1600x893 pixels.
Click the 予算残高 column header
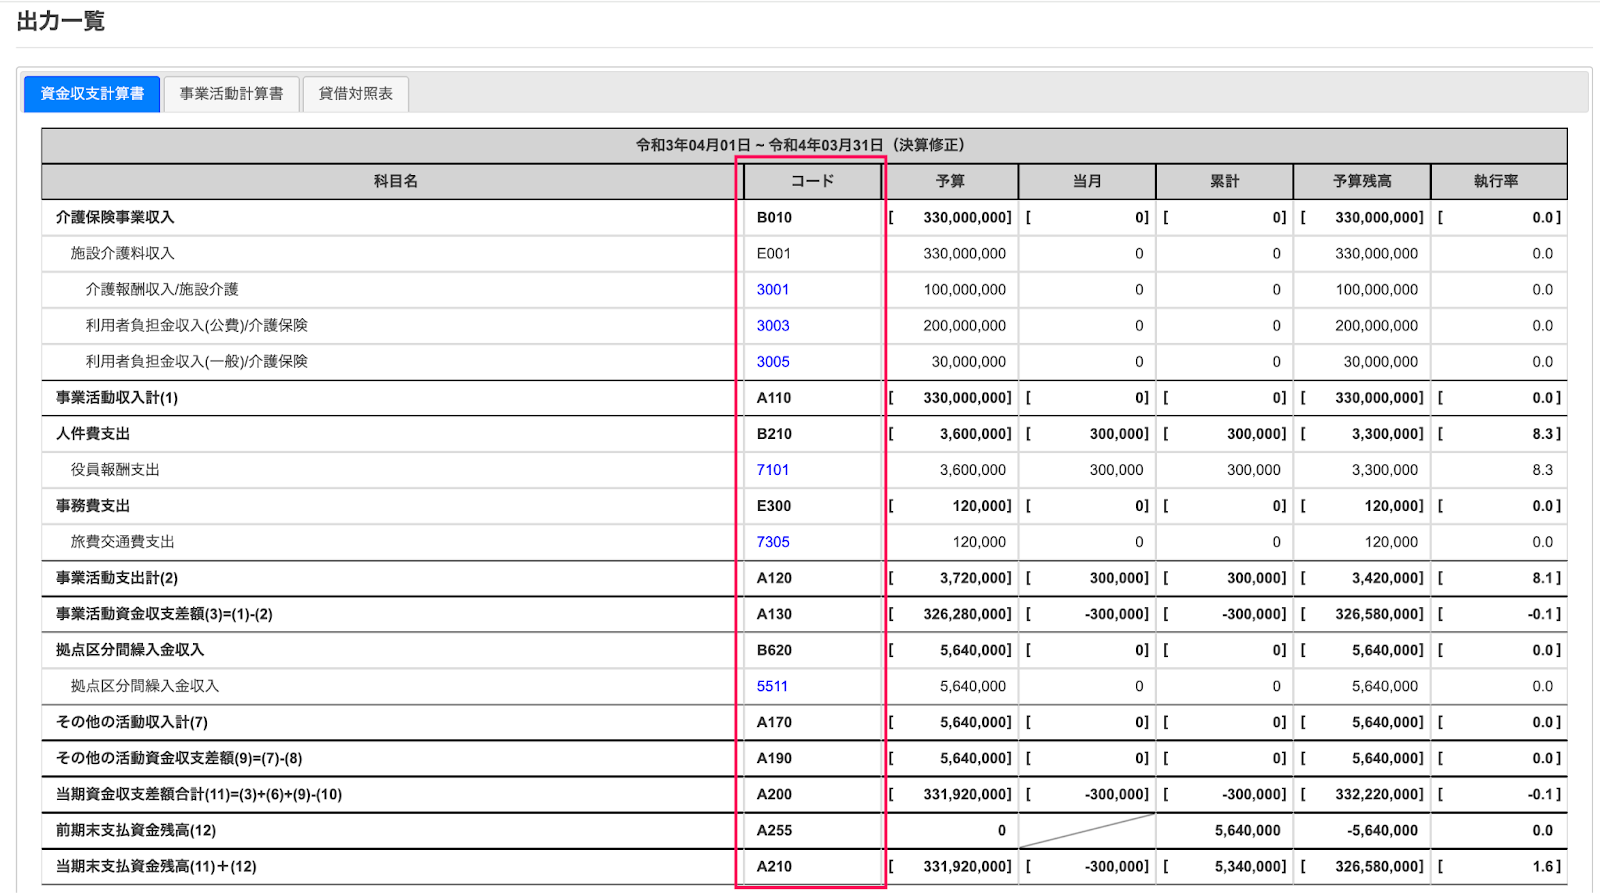(x=1362, y=181)
